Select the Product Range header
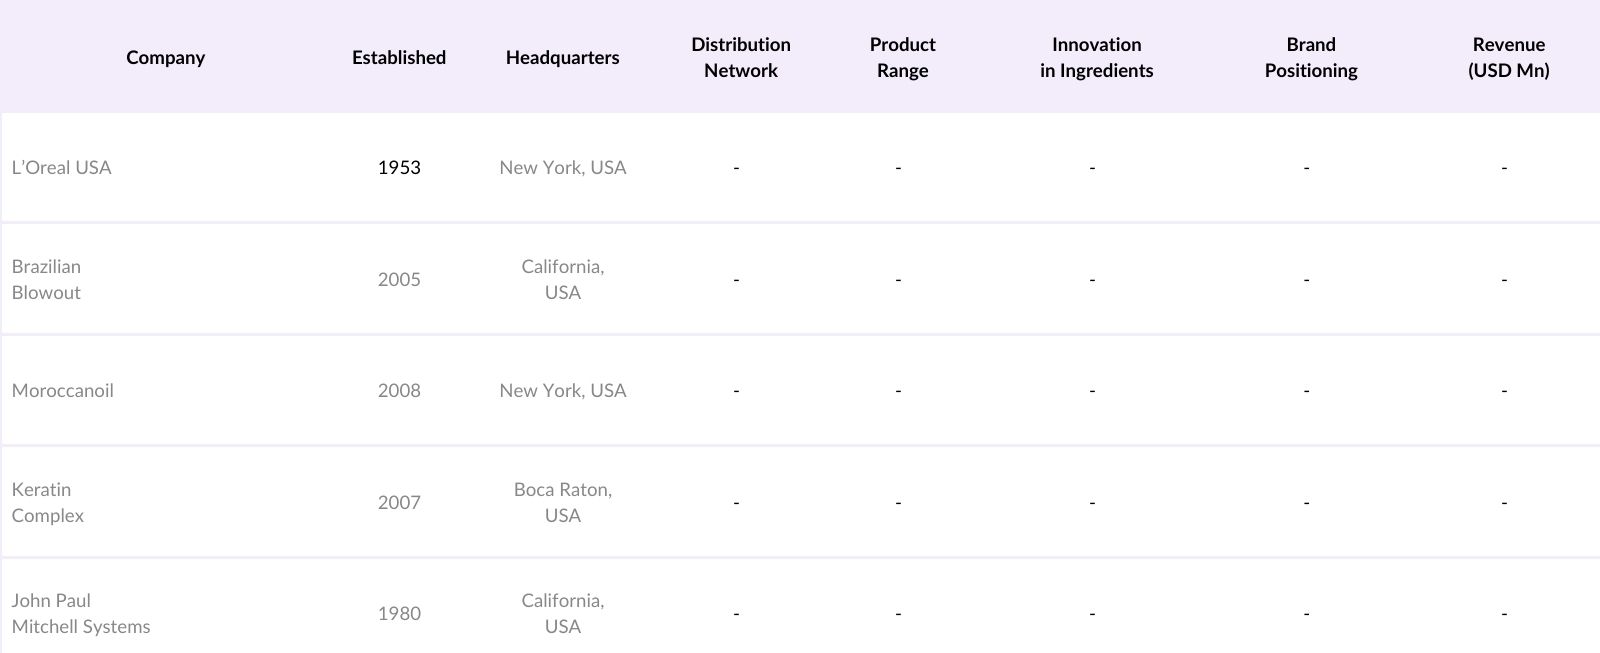Viewport: 1600px width, 653px height. coord(902,58)
